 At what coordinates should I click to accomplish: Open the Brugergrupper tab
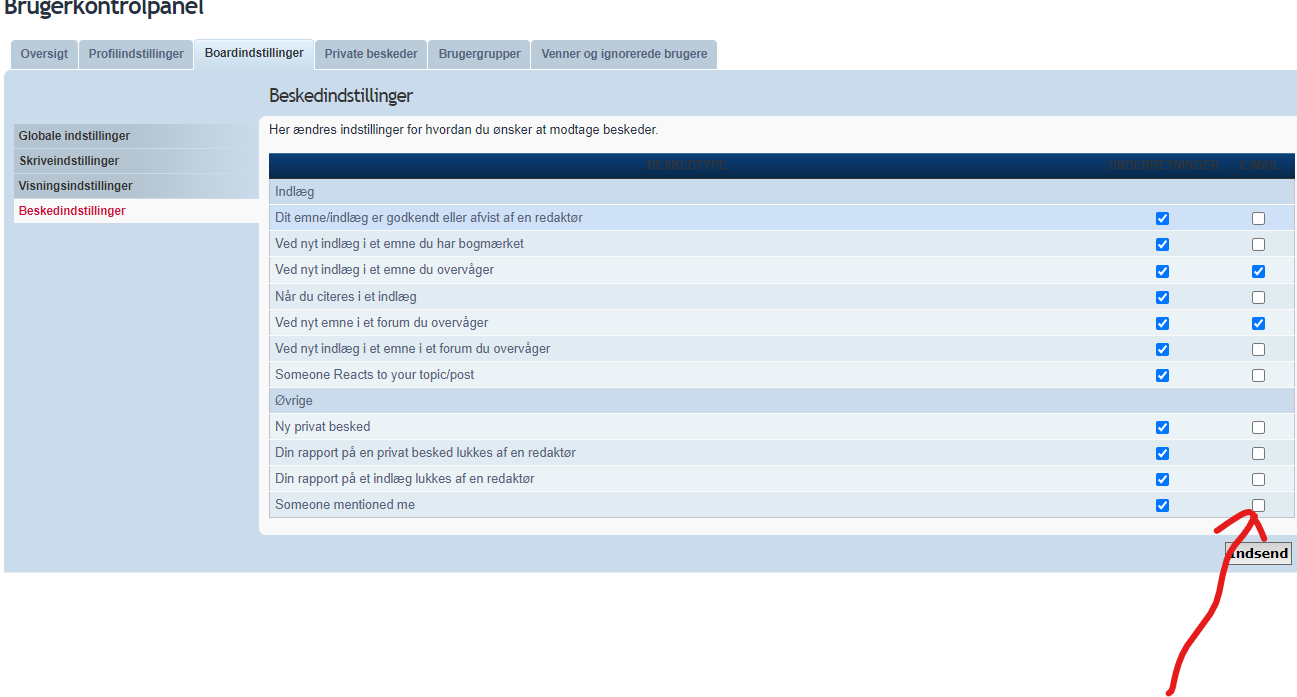[479, 54]
